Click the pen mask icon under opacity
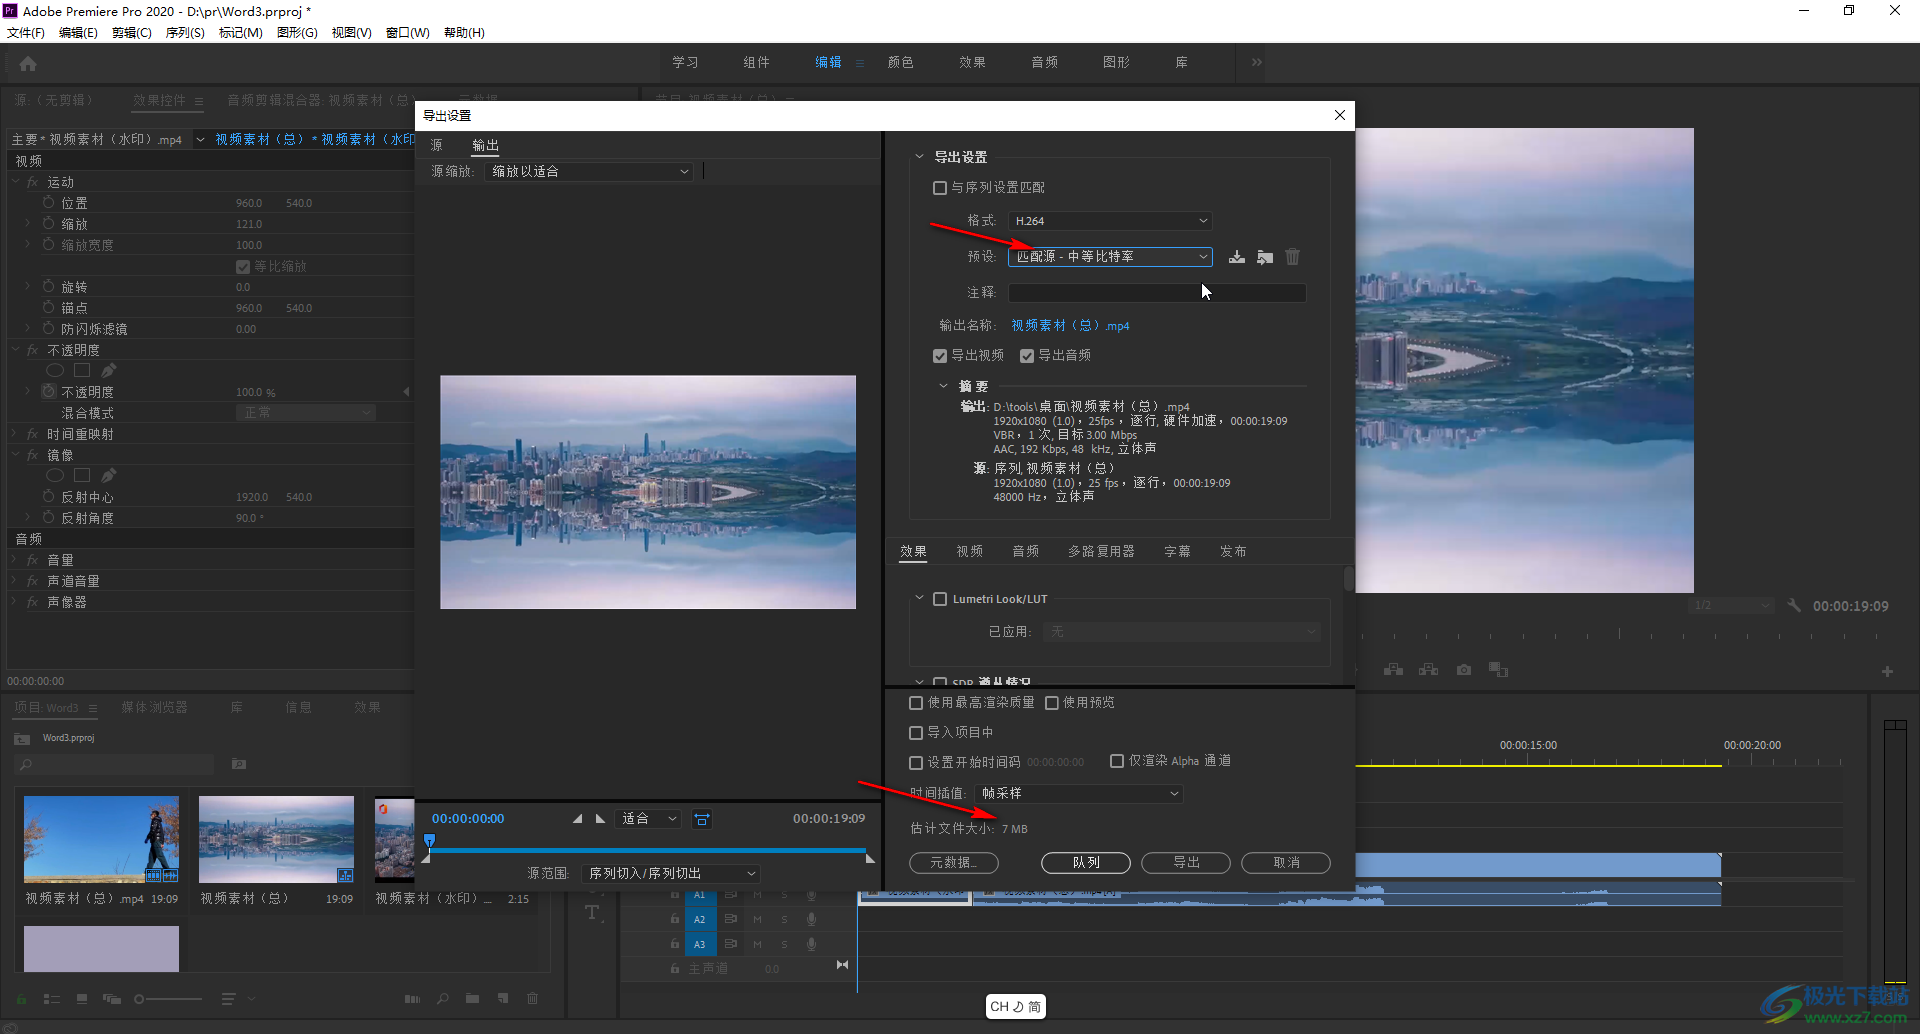This screenshot has width=1920, height=1034. point(109,371)
